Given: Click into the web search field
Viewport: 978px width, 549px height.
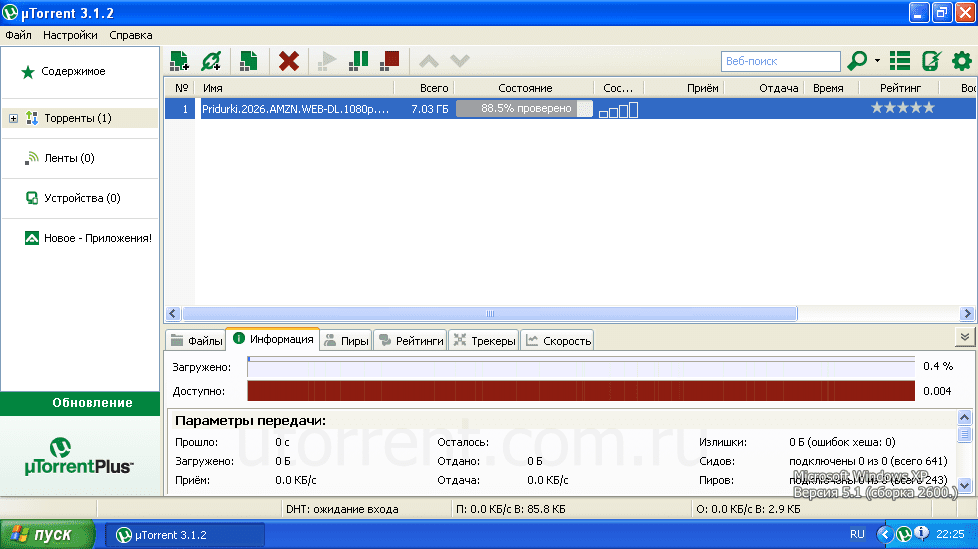Looking at the screenshot, I should [781, 61].
